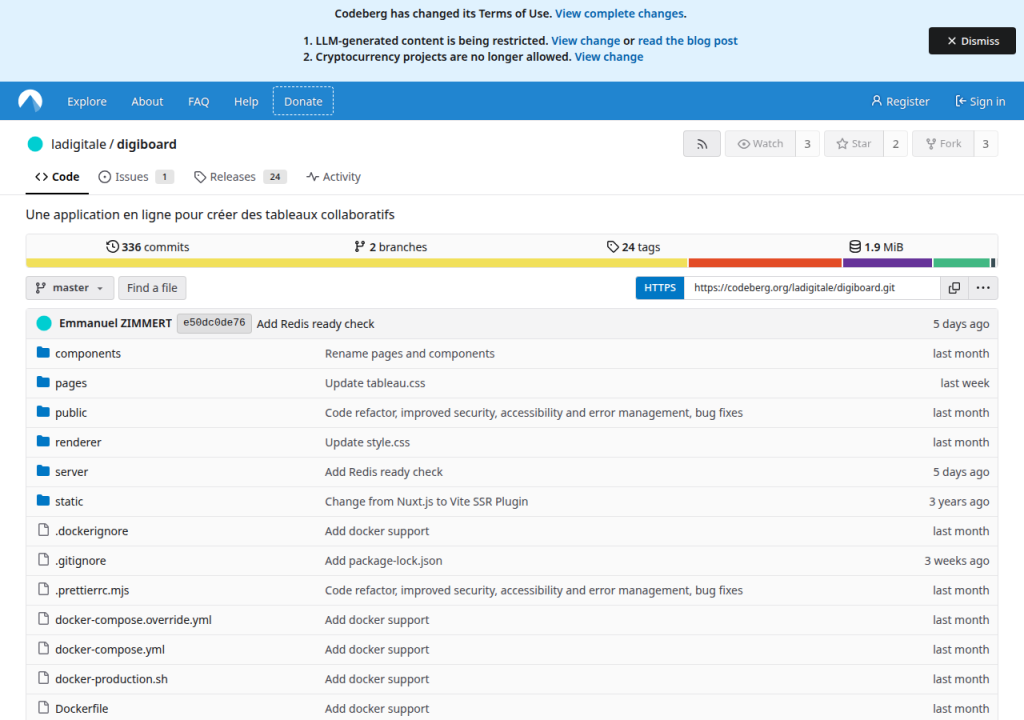1024x720 pixels.
Task: Click the RSS feed icon button
Action: tap(702, 144)
